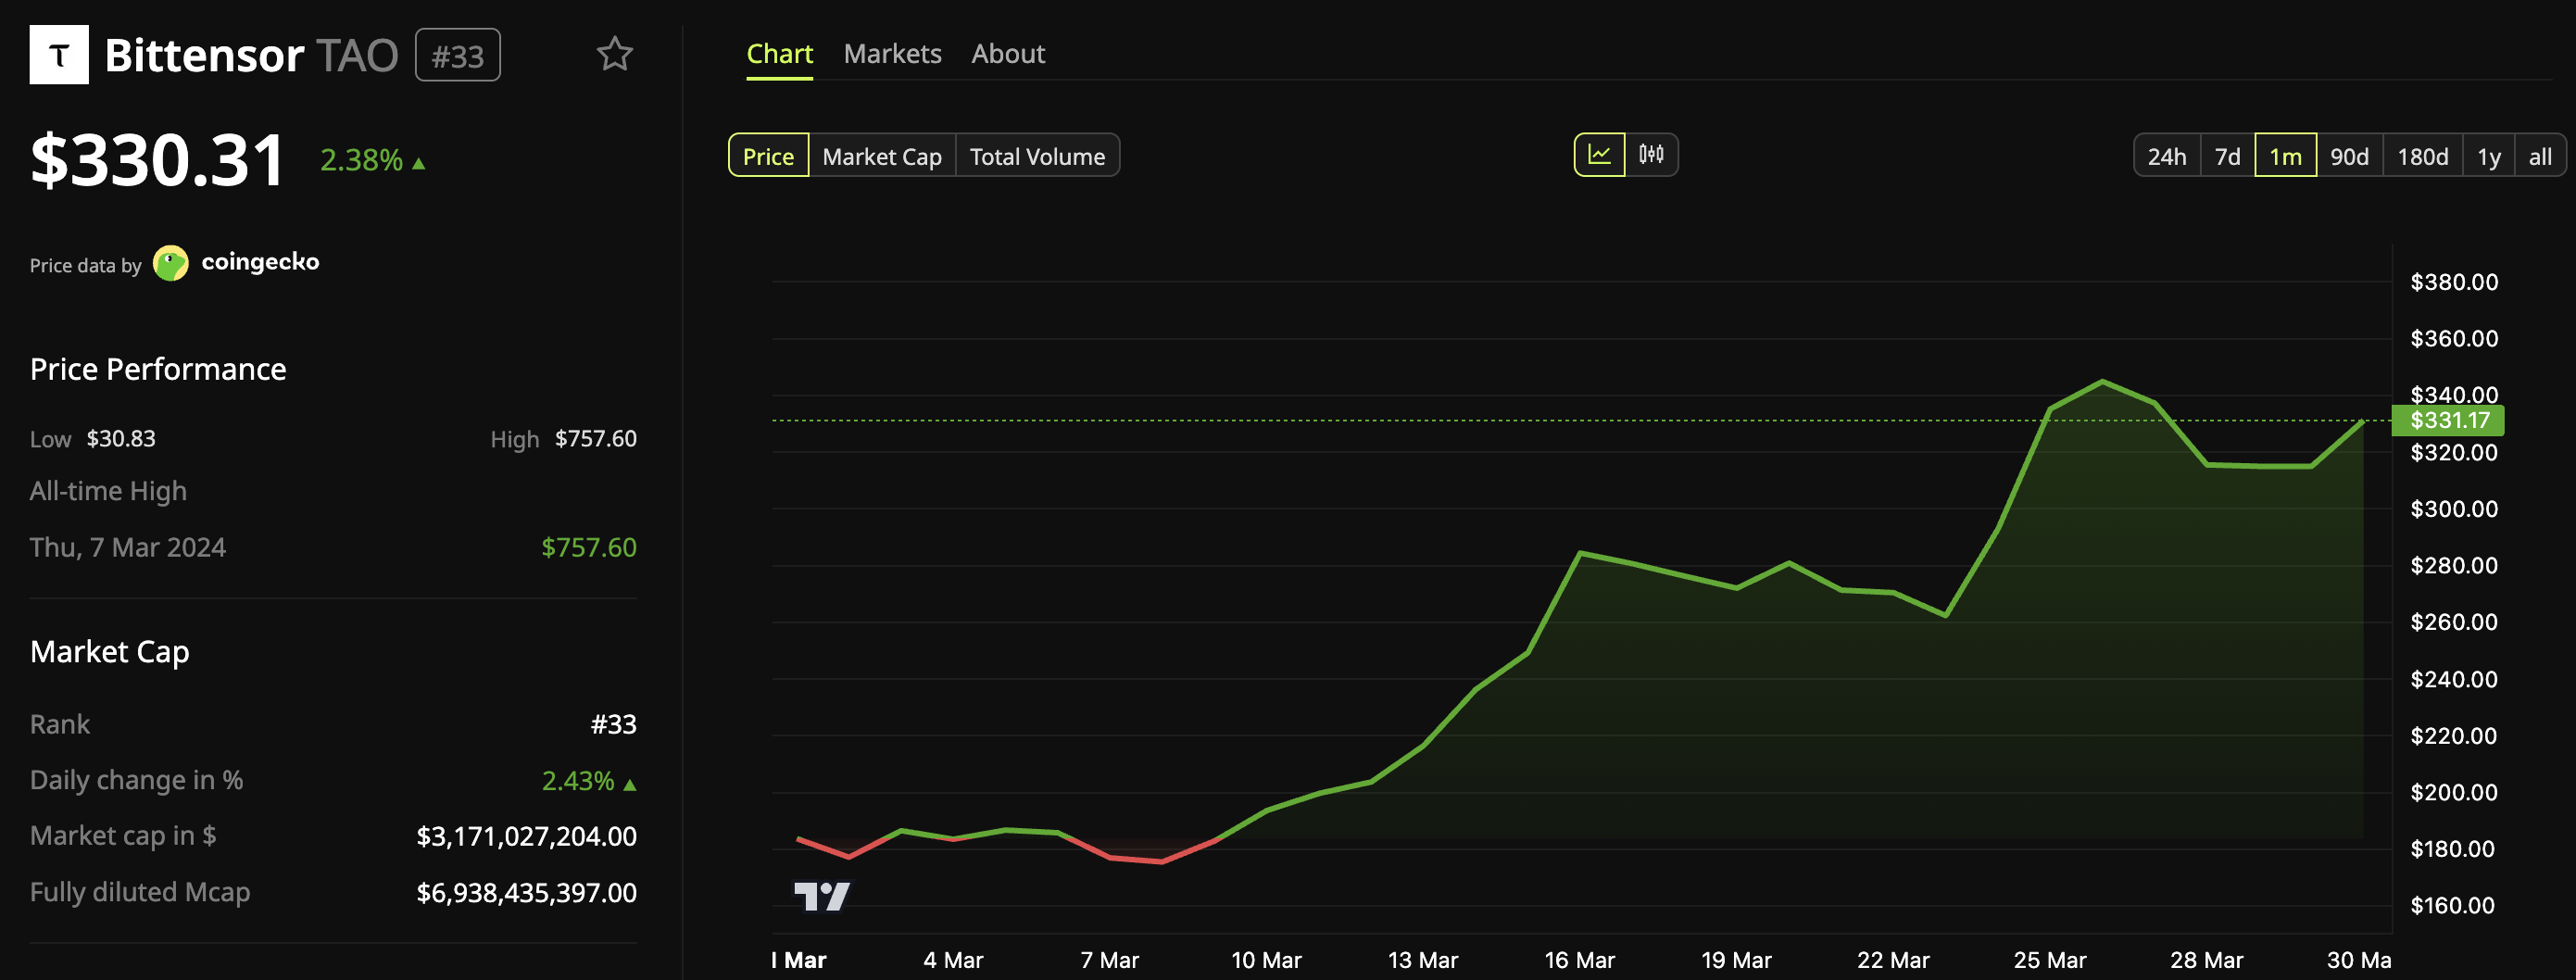Open the CoinGecko logo link

236,262
